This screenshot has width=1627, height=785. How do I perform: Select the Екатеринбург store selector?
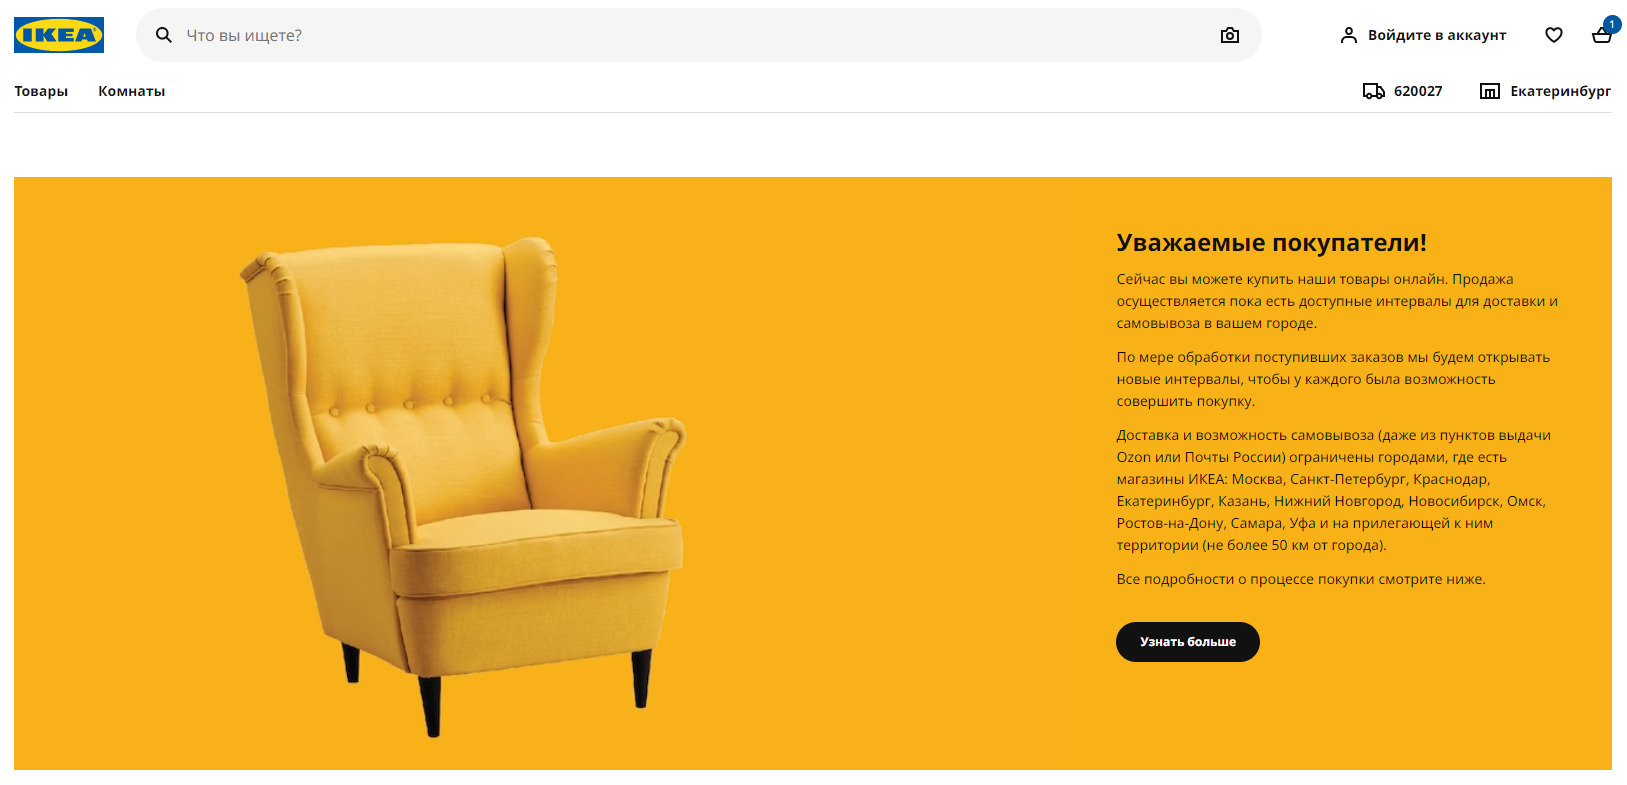[x=1561, y=91]
